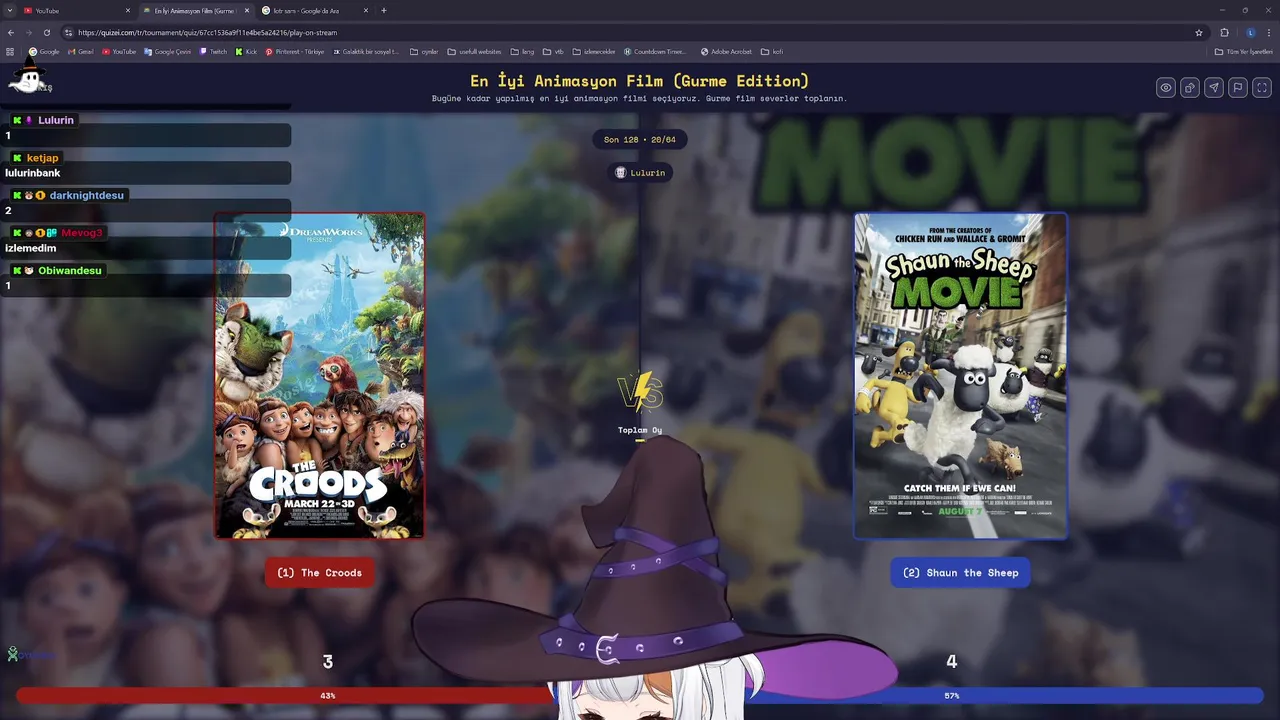Expand the kofi bookmark folder
Image resolution: width=1280 pixels, height=720 pixels.
772,51
